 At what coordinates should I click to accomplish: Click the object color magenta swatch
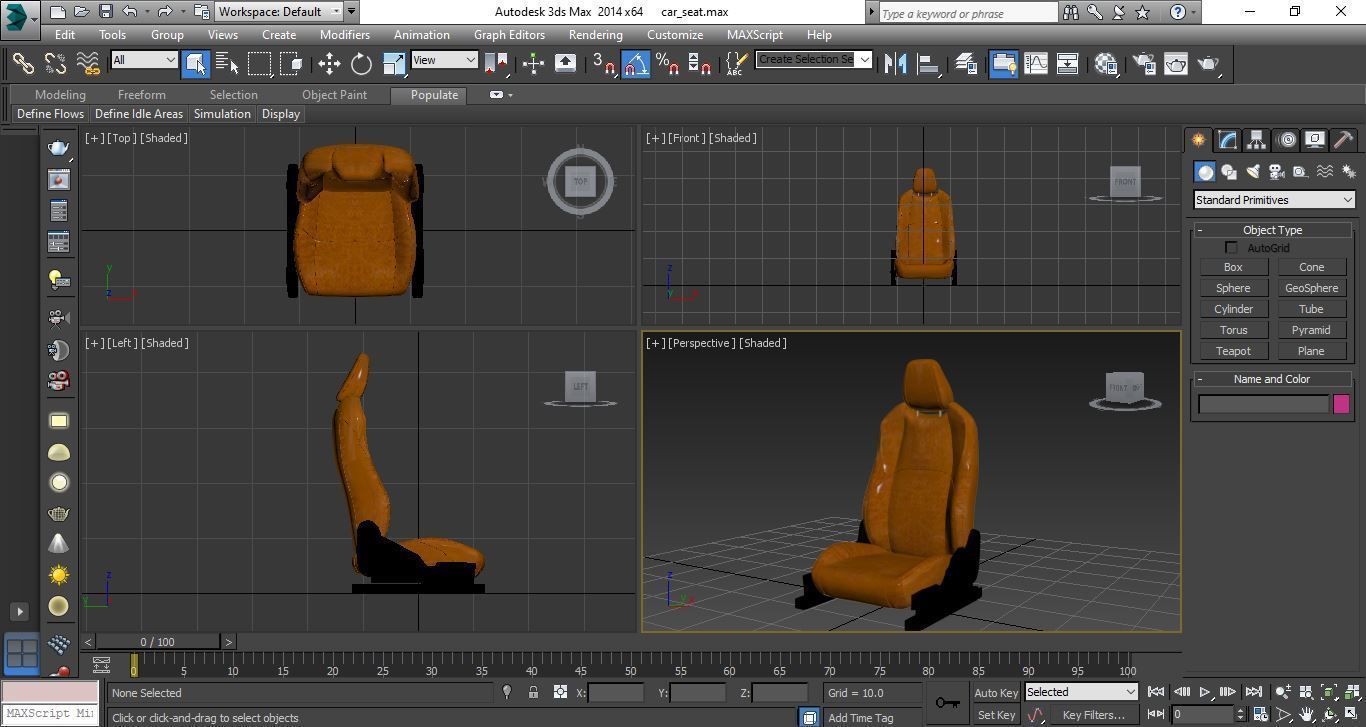point(1342,404)
